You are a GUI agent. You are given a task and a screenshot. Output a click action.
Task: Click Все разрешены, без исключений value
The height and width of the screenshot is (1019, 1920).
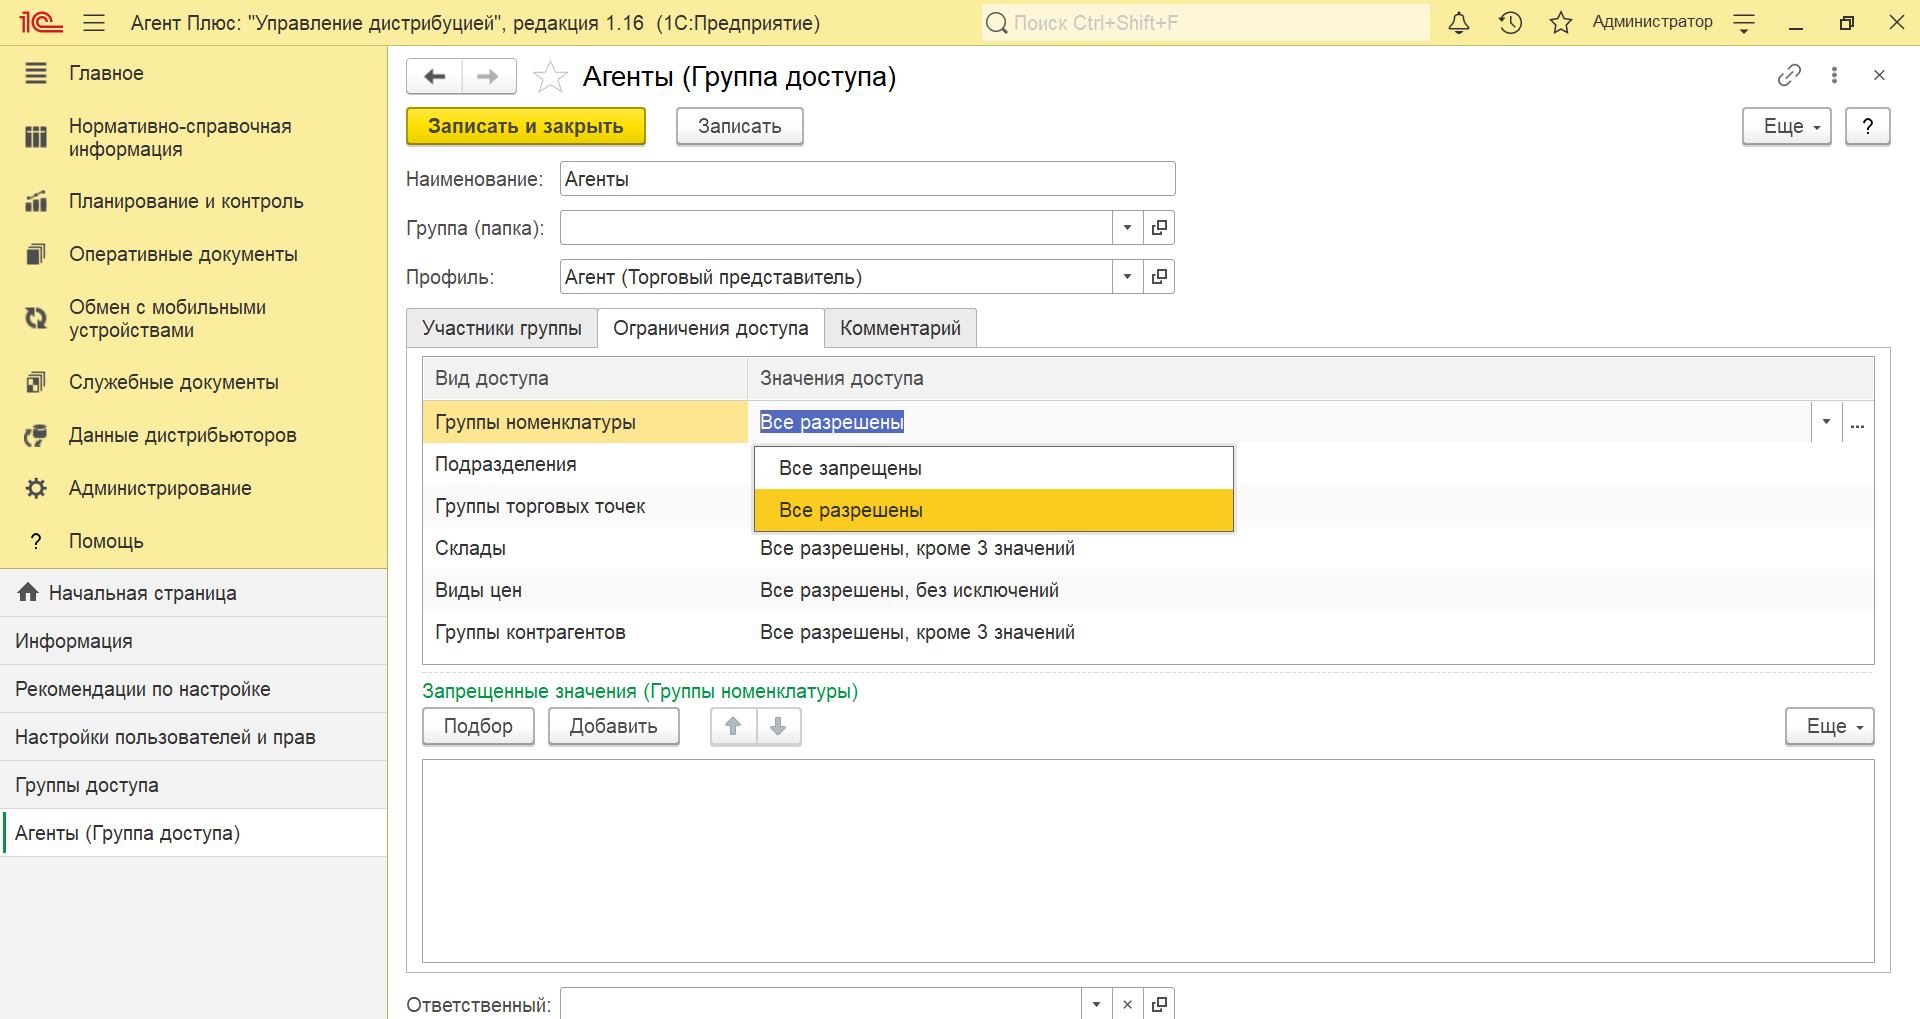909,591
